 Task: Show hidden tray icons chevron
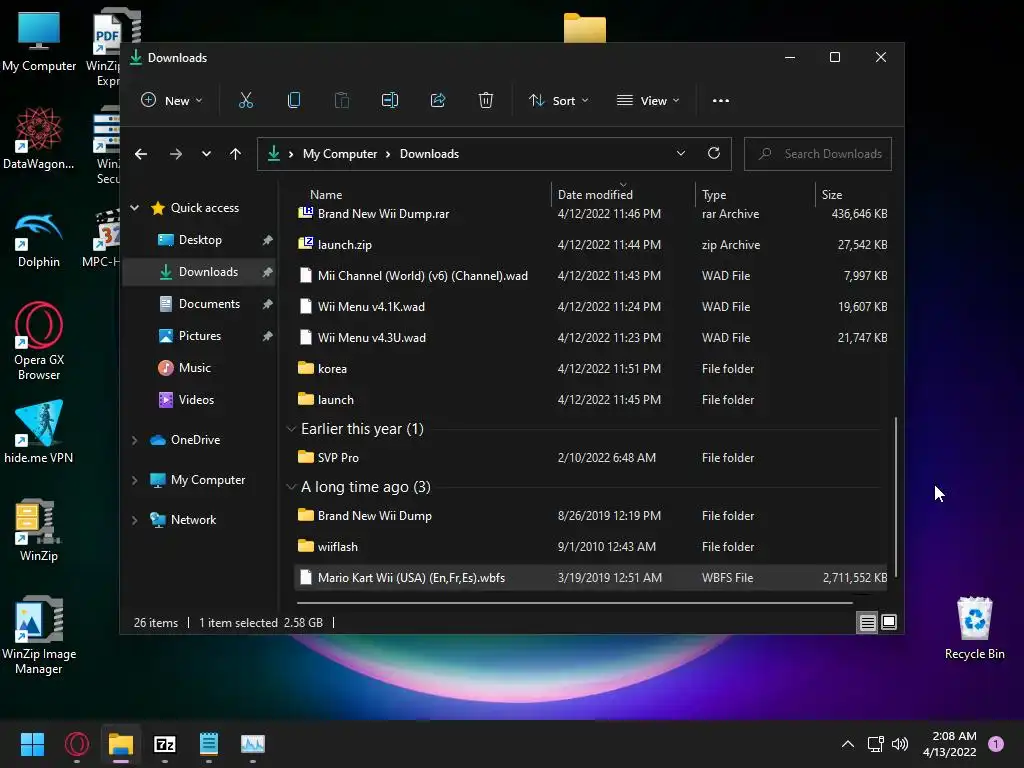848,744
